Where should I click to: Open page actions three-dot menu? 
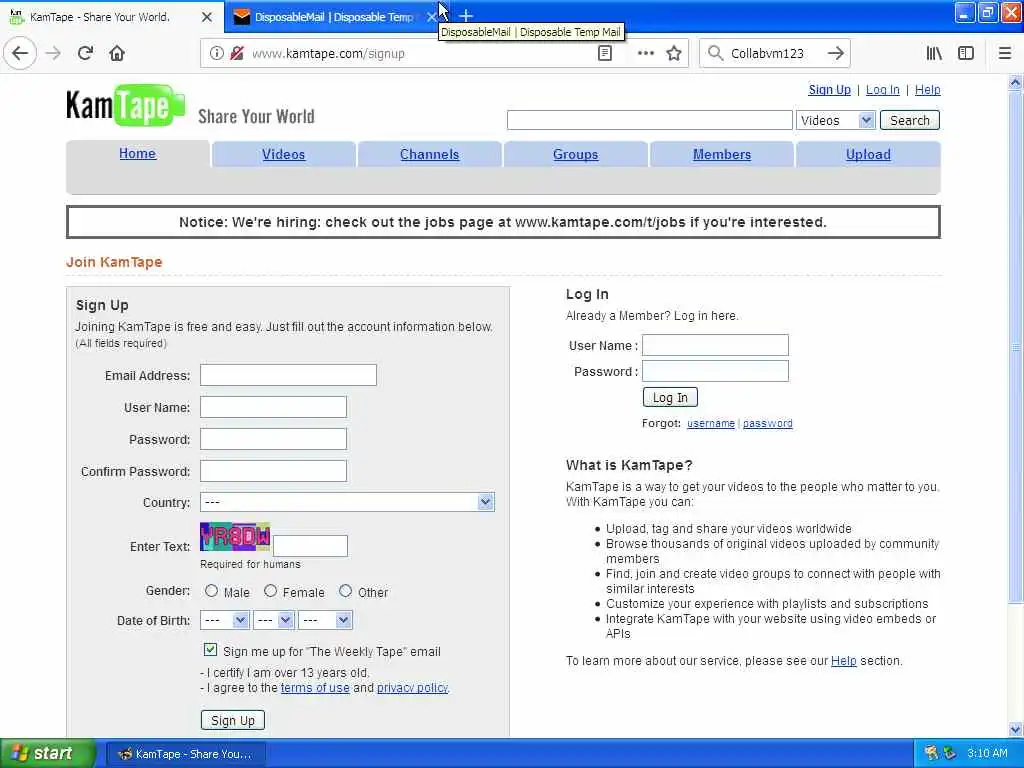645,54
